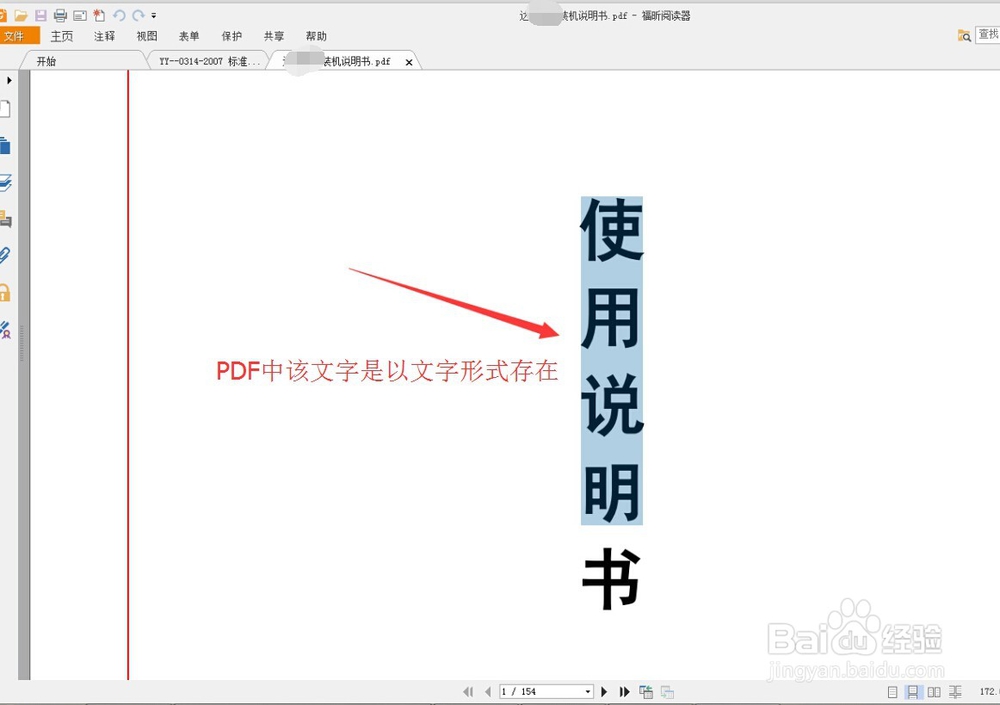Click the Print icon in the toolbar
Image resolution: width=1000 pixels, height=705 pixels.
pos(60,15)
